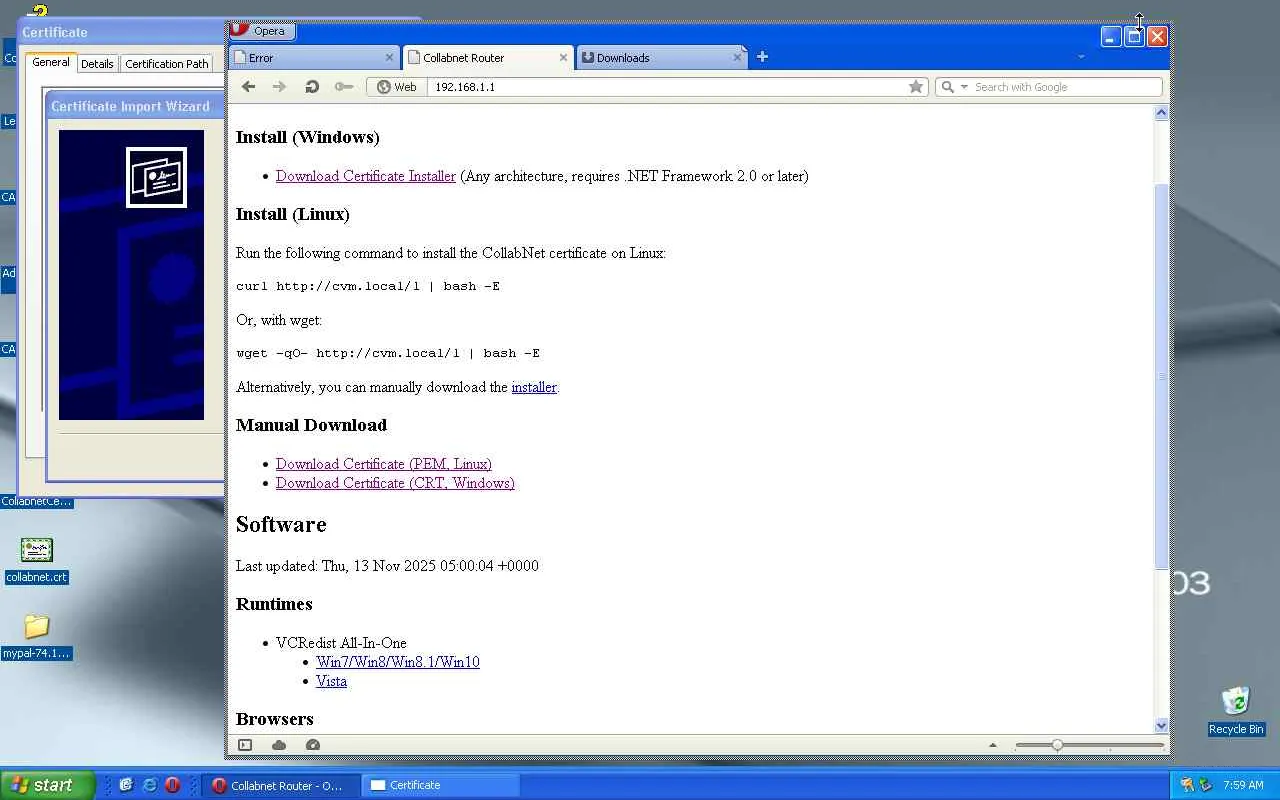
Task: Open Certification Path tab in Certificate window
Action: (167, 64)
